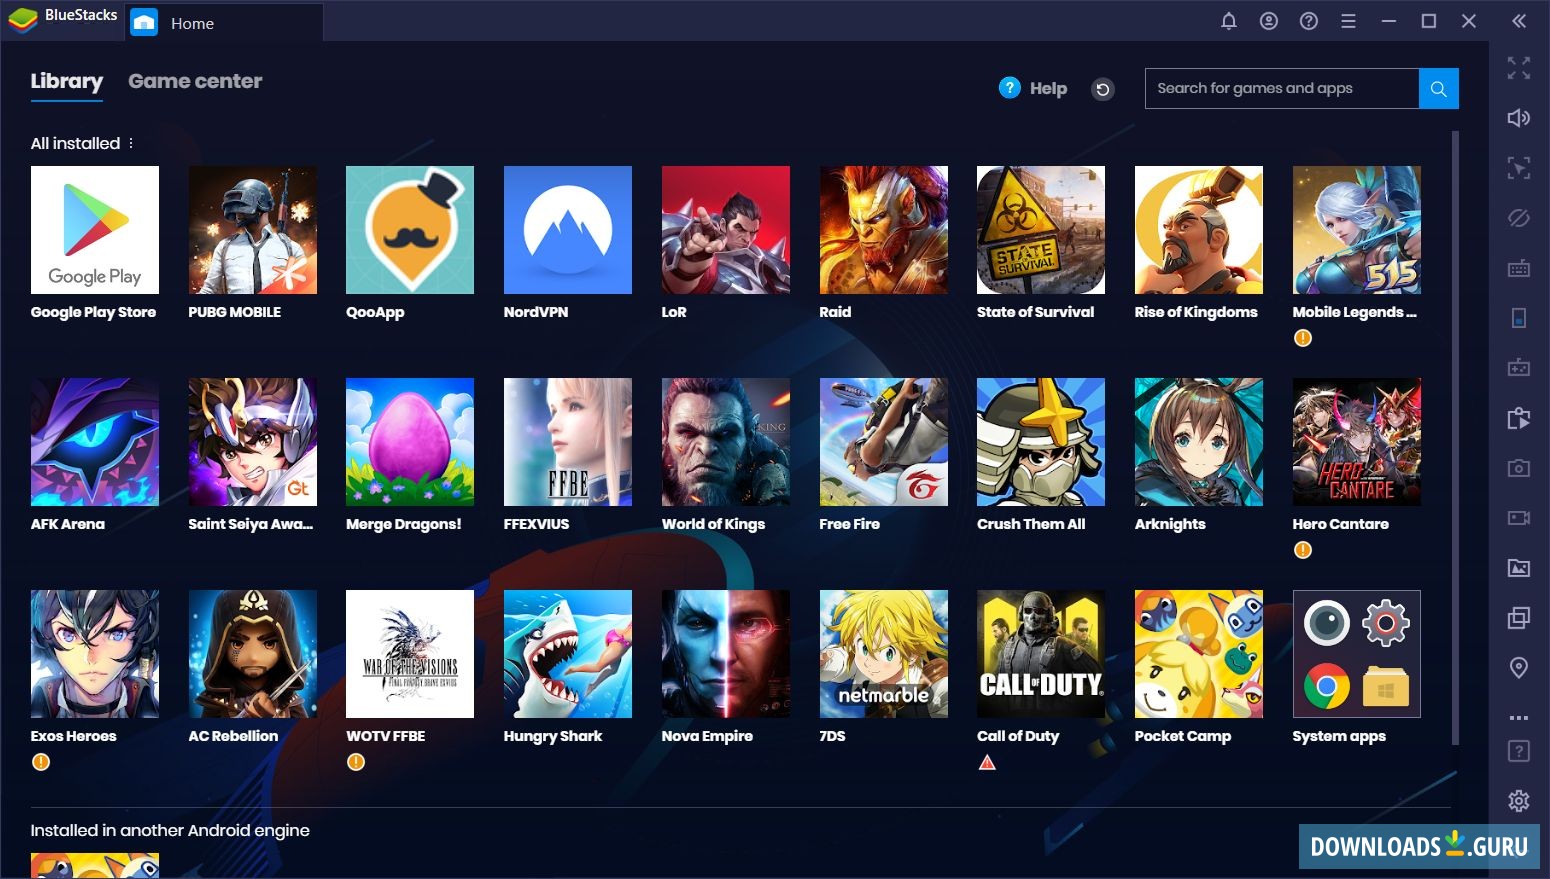This screenshot has width=1550, height=879.
Task: Launch FFEXVIUS from the library
Action: tap(568, 442)
